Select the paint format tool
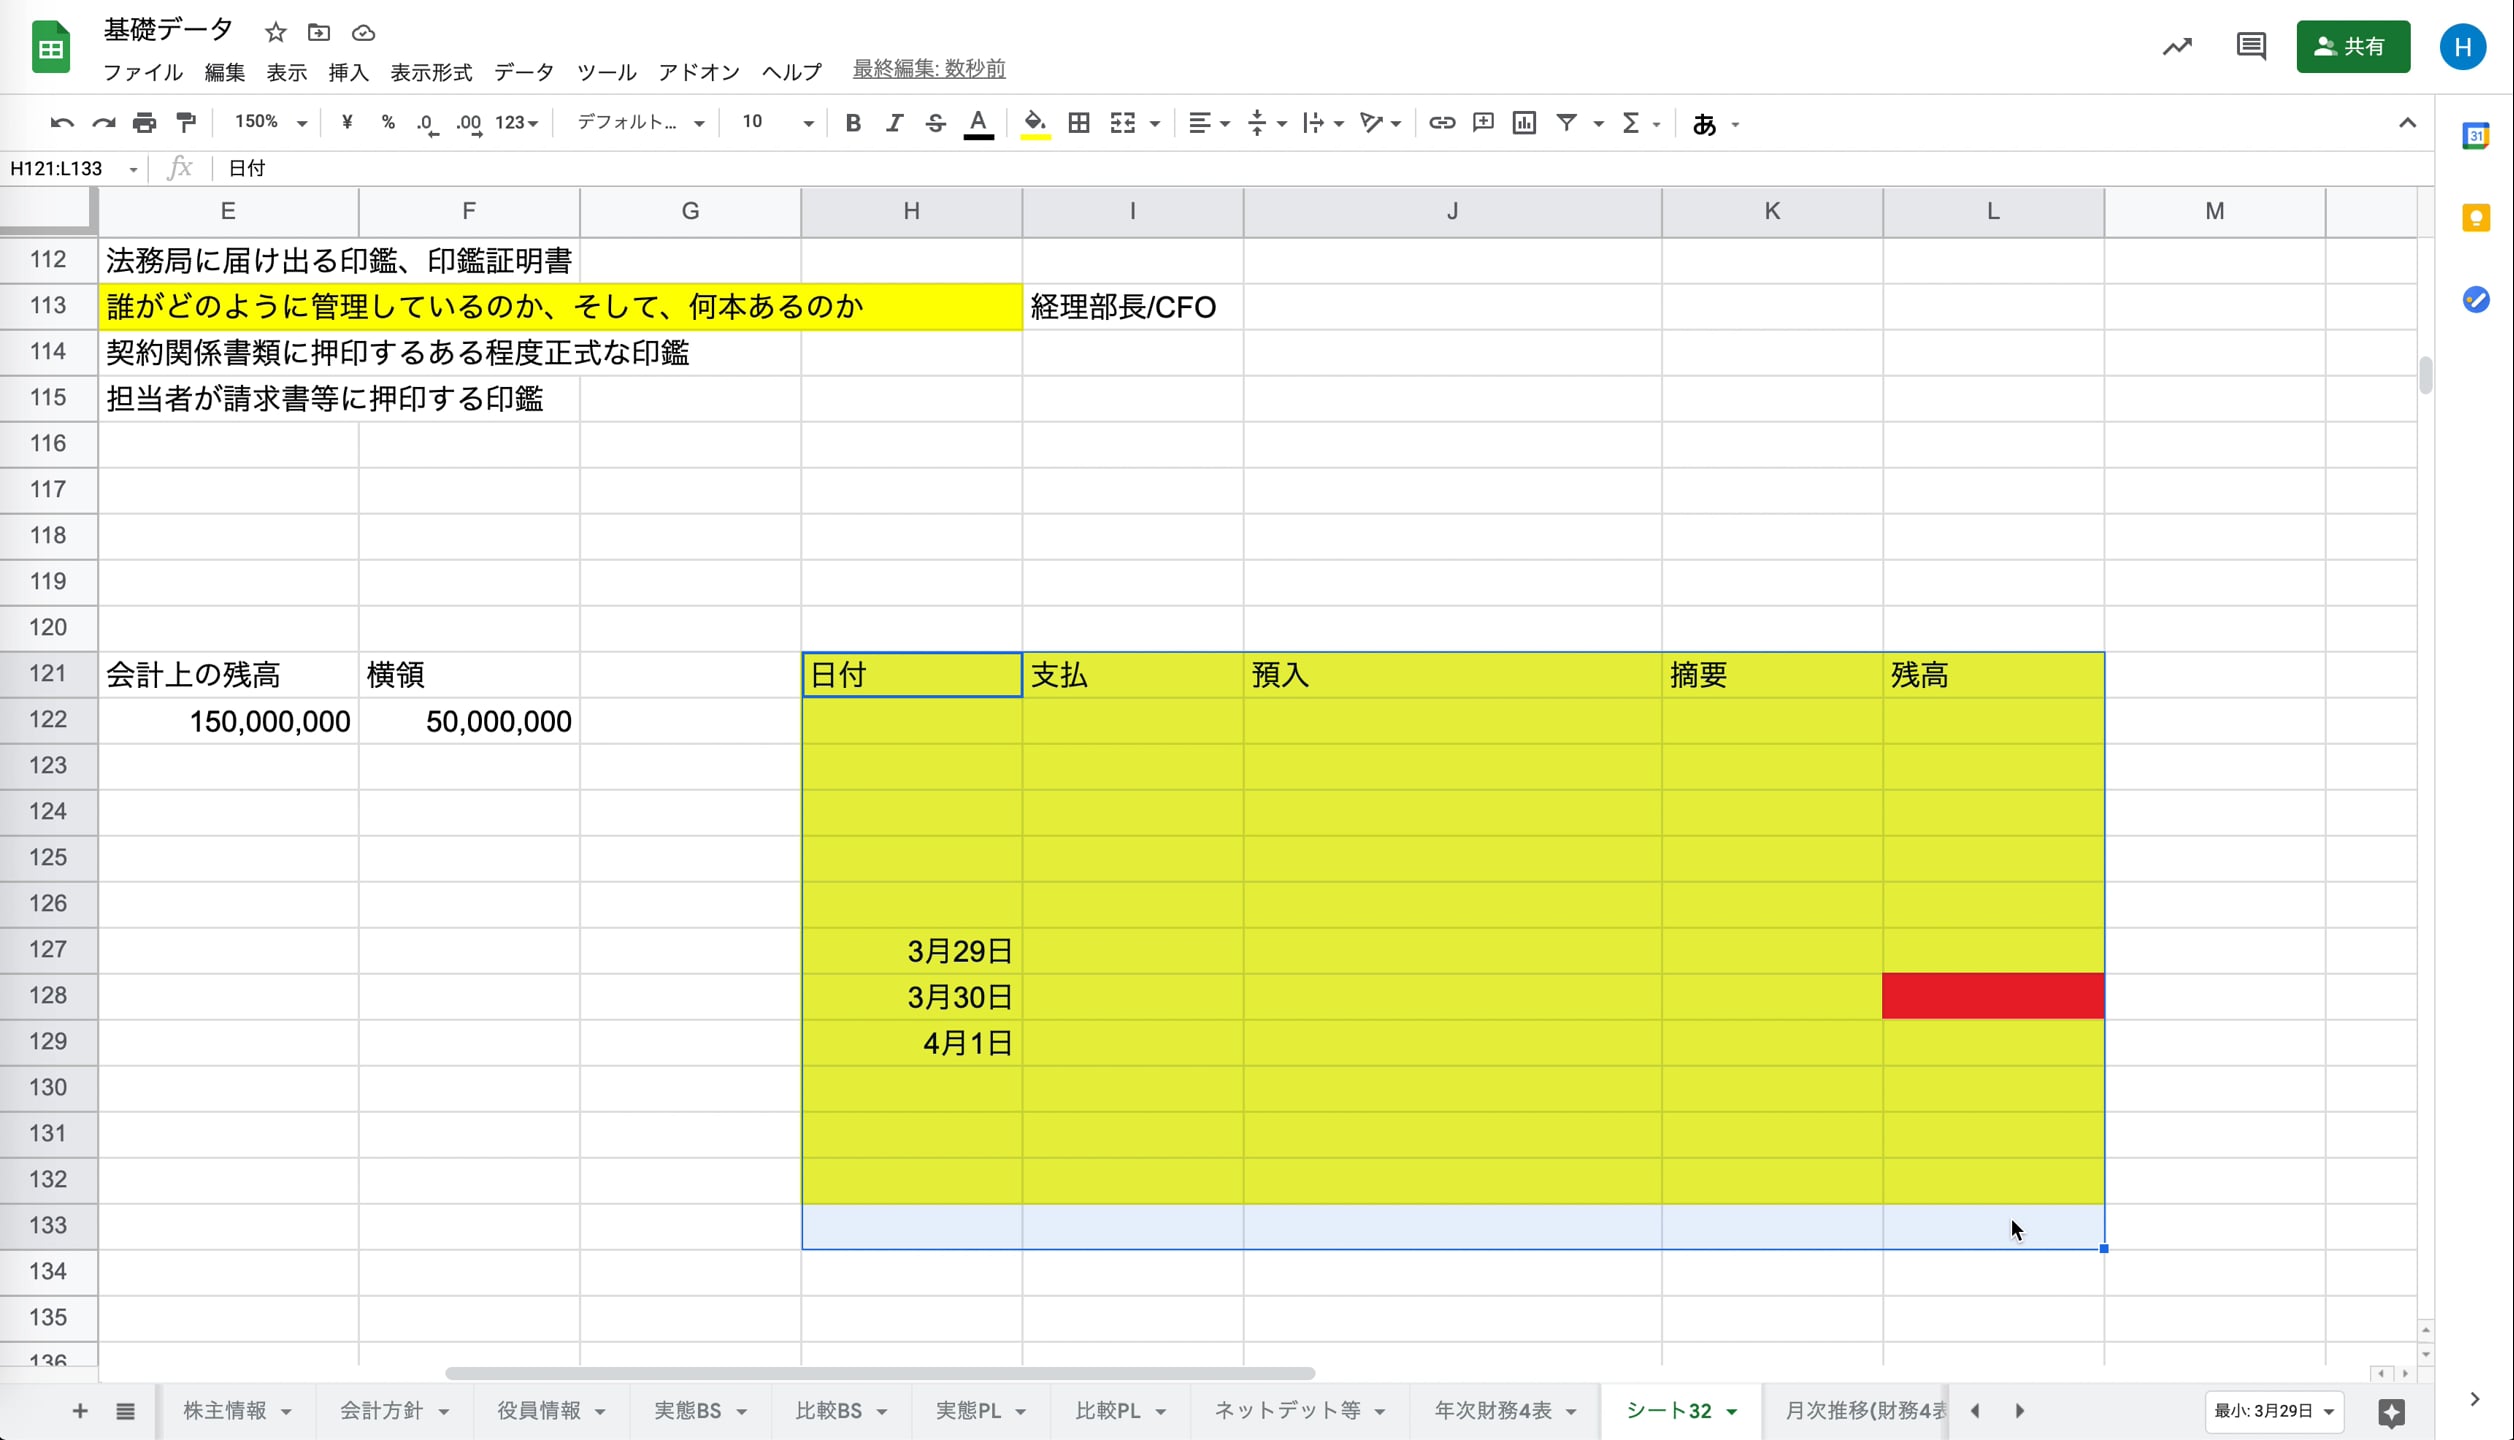Viewport: 2514px width, 1440px height. (x=186, y=122)
